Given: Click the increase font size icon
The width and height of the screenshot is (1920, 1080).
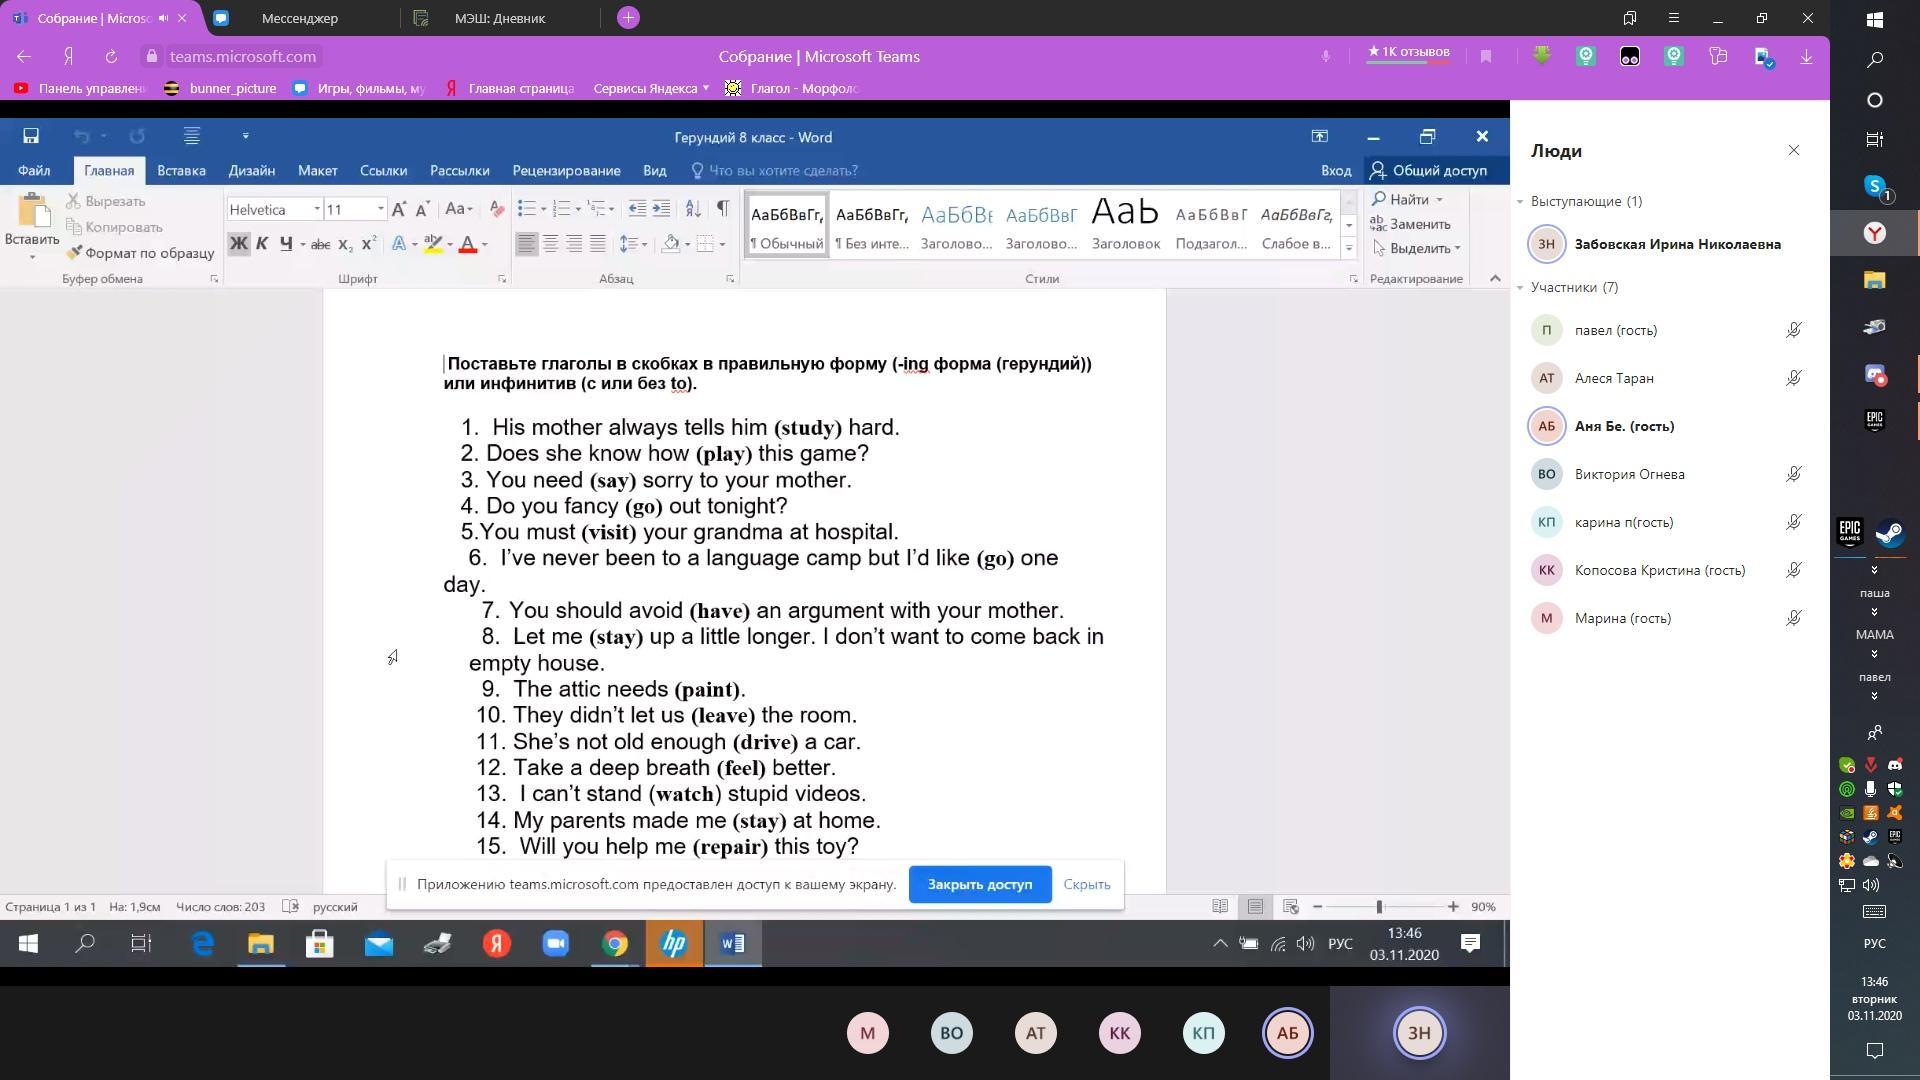Looking at the screenshot, I should click(398, 209).
